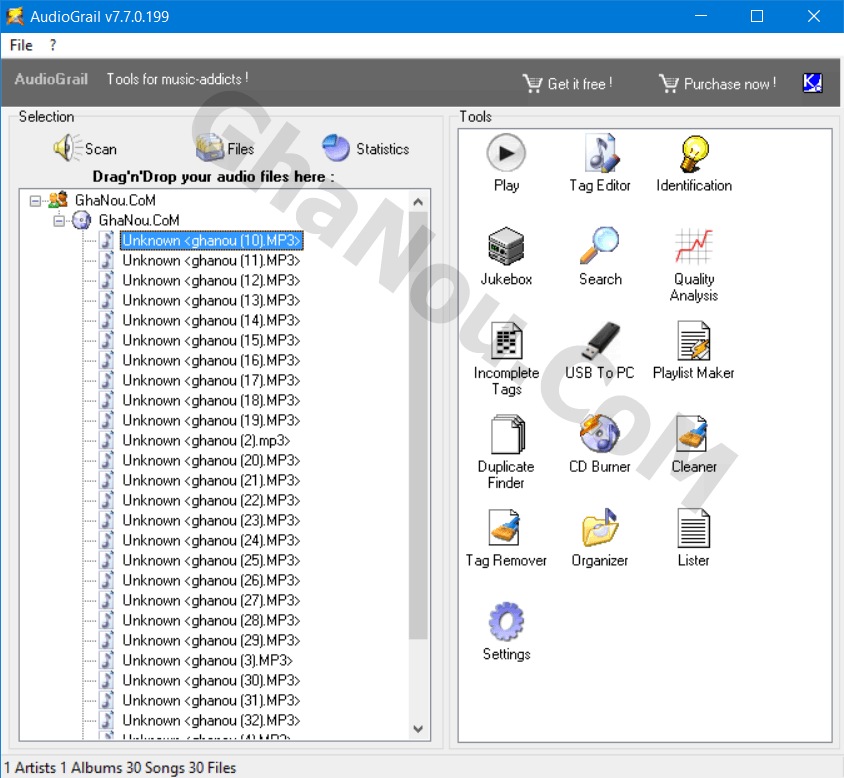The image size is (844, 778).
Task: Select 'Unknown <ghanou (32).MP3>' track
Action: [x=211, y=720]
